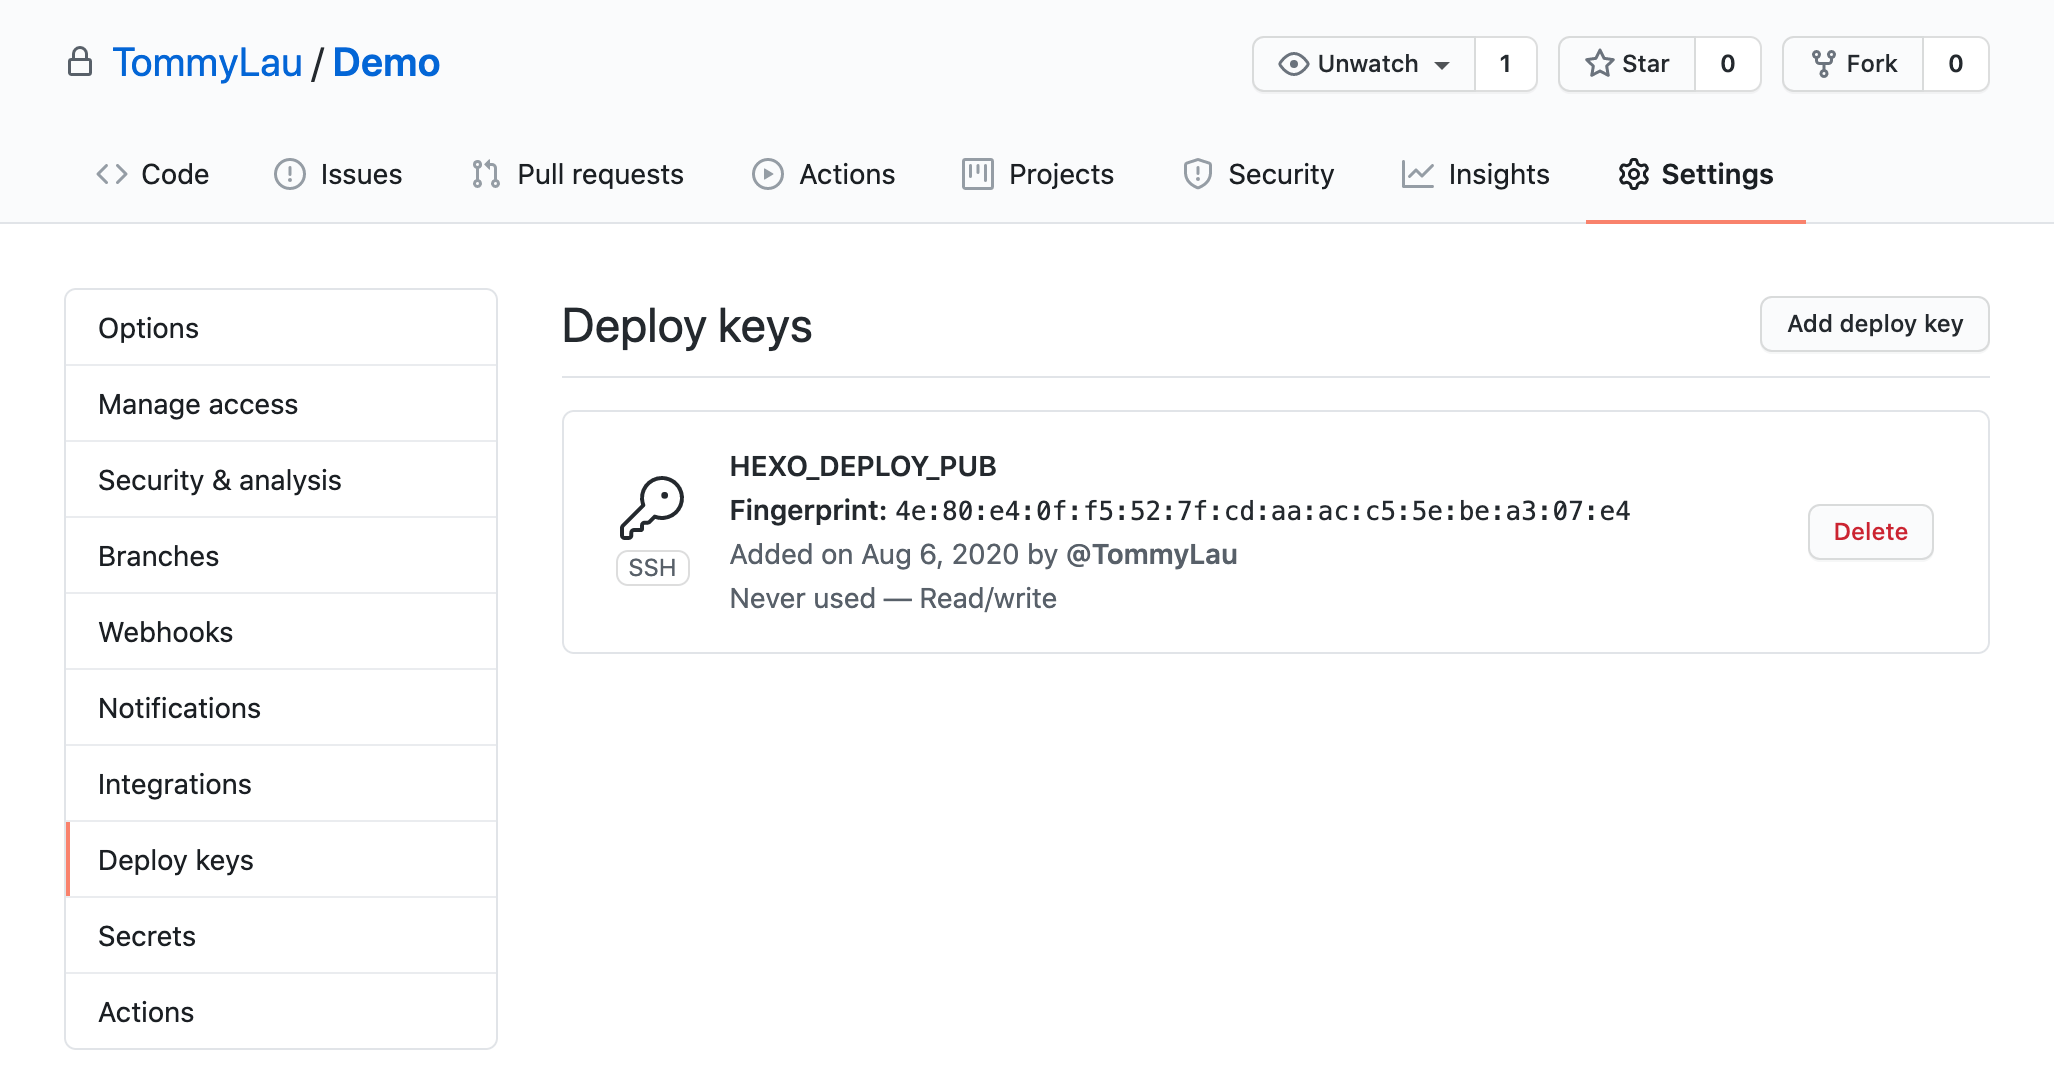Open the @TommyLau mention link

1151,555
